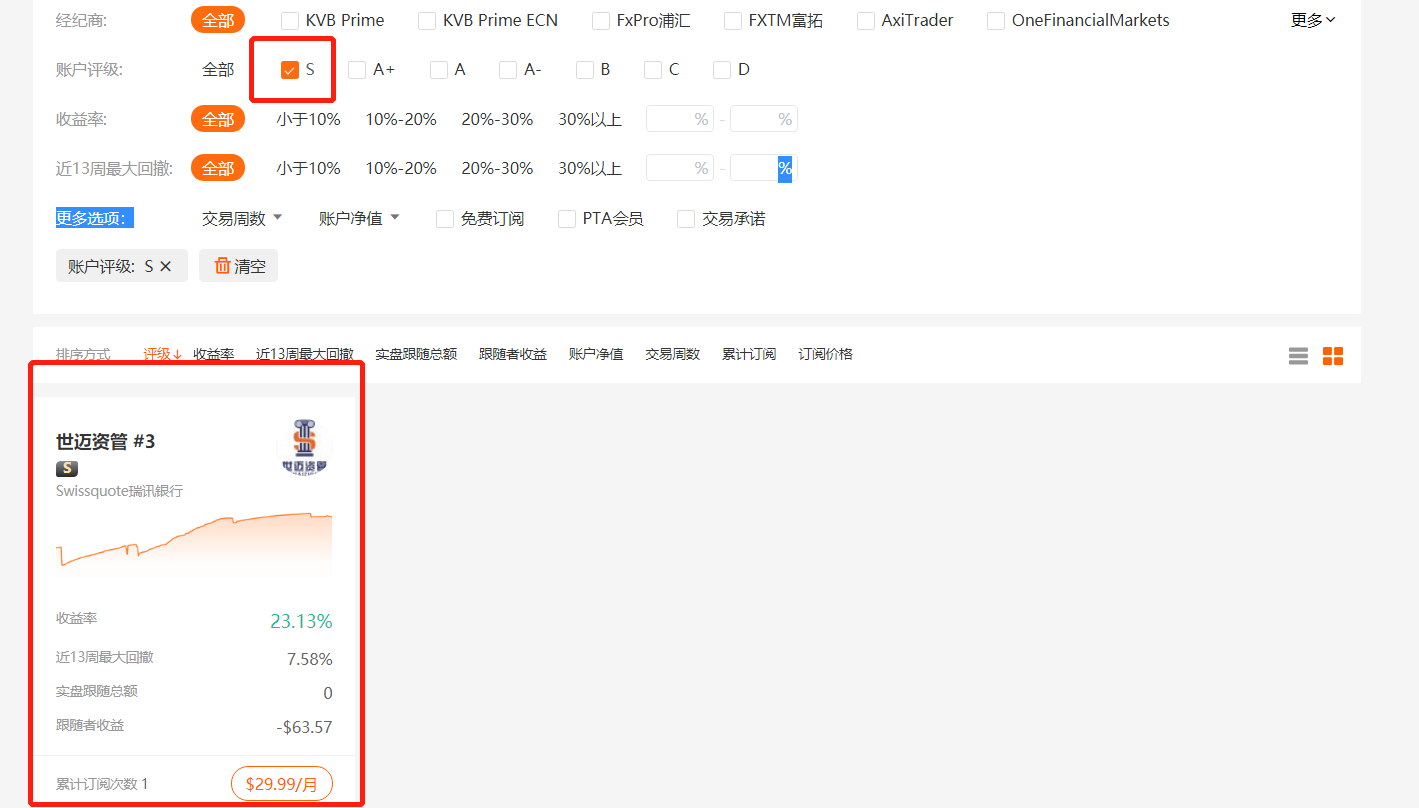Check the A+ account rating checkbox
Viewport: 1419px width, 808px height.
coord(357,70)
